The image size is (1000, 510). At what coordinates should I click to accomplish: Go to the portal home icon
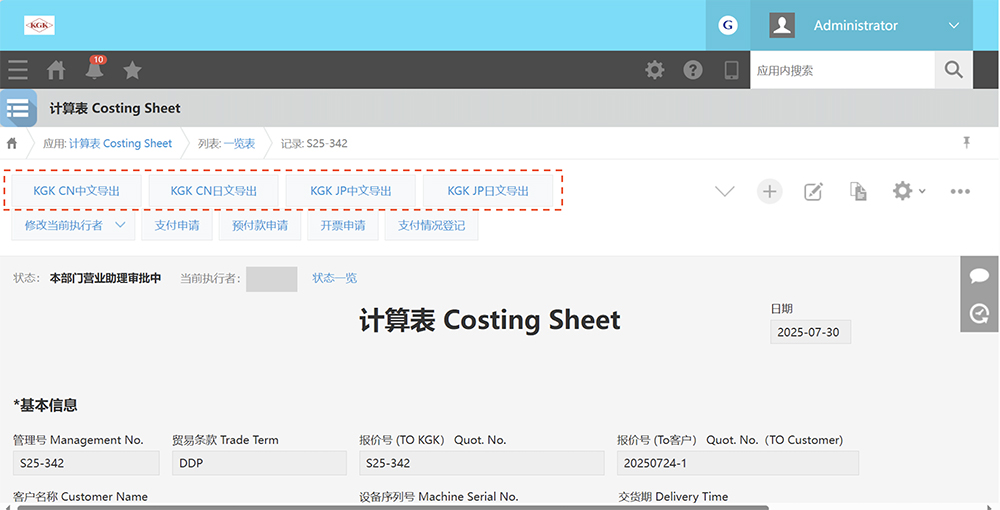point(56,70)
